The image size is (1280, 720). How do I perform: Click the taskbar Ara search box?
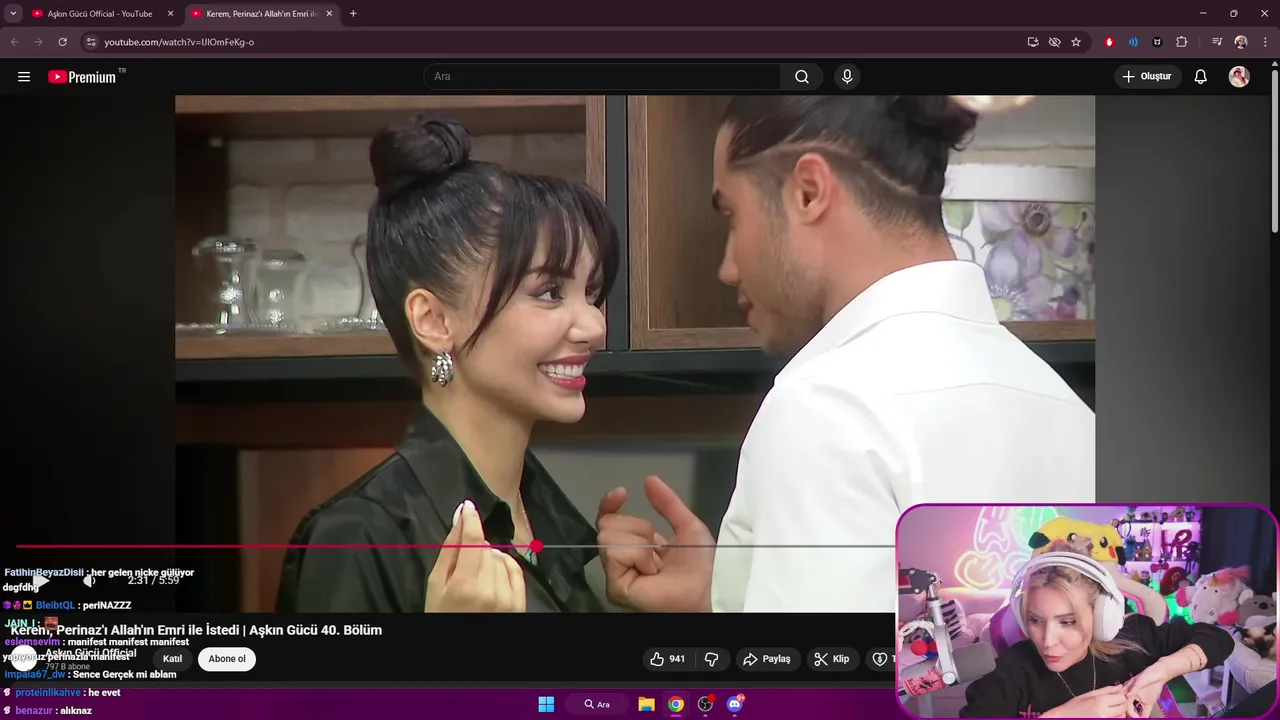click(598, 704)
